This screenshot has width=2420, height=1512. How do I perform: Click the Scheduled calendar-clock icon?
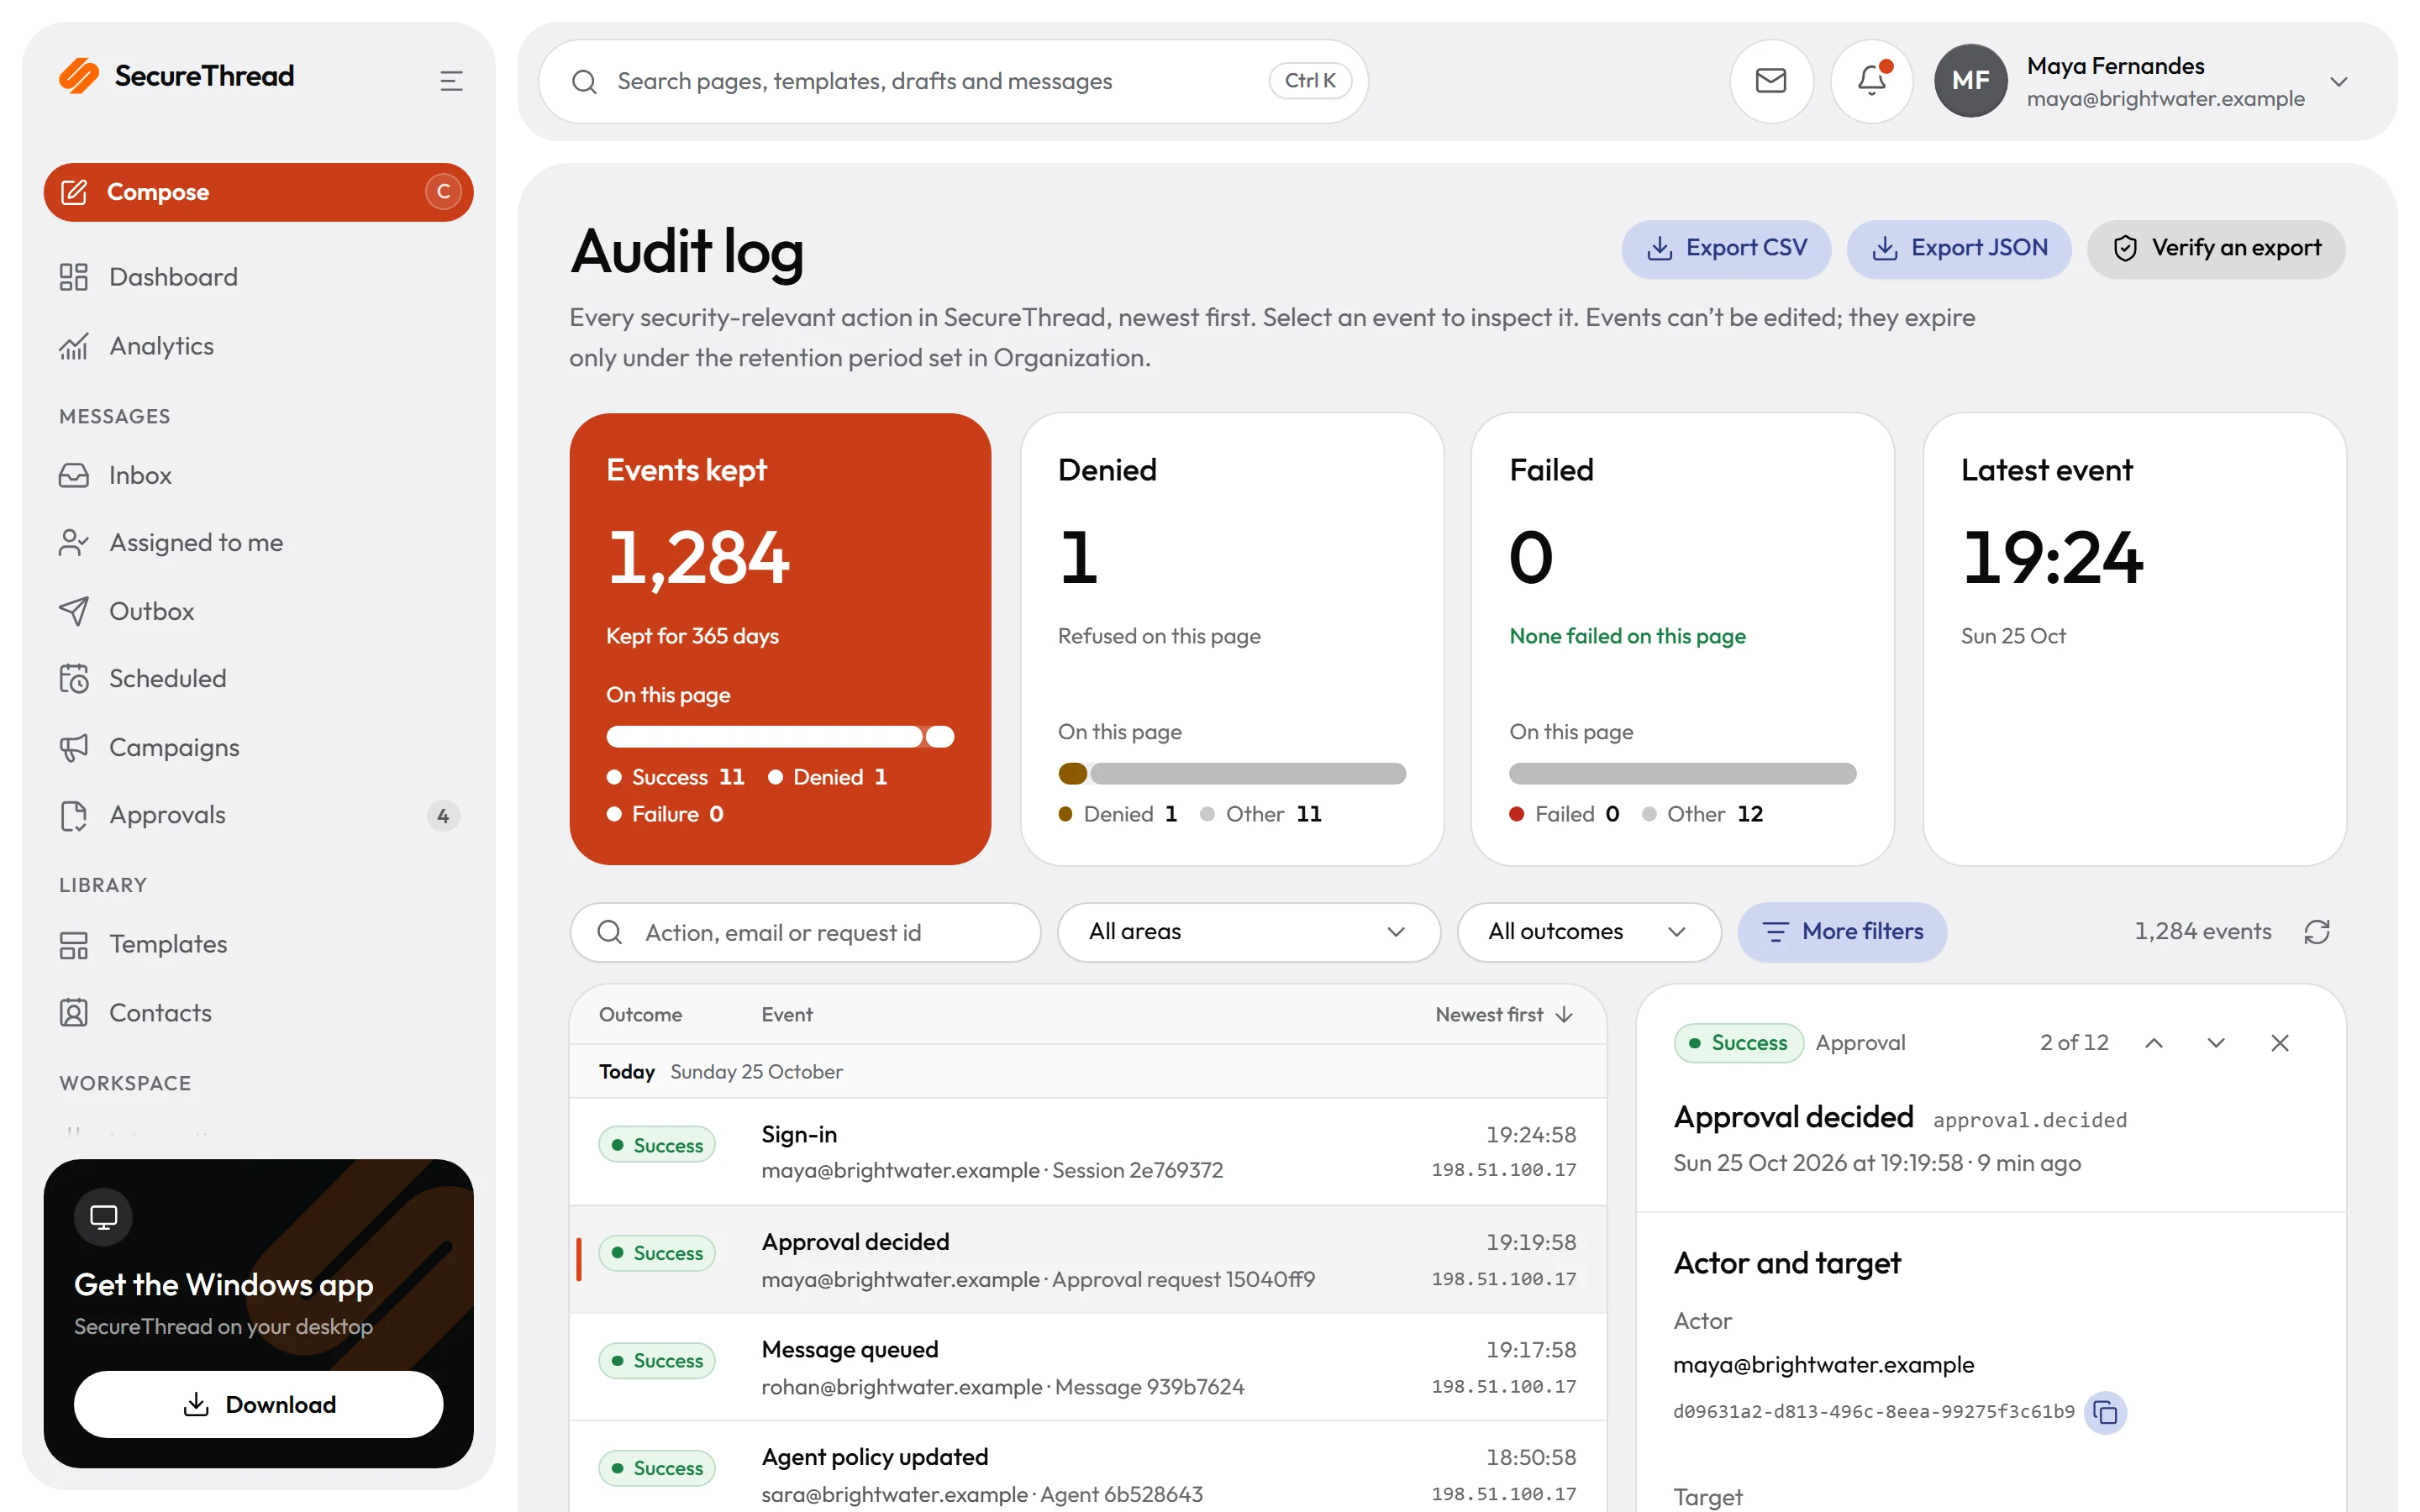(x=73, y=678)
